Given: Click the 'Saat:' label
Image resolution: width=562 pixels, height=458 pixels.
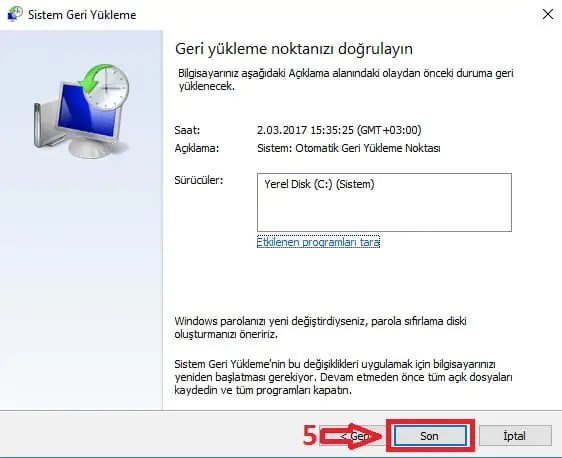Looking at the screenshot, I should point(187,130).
